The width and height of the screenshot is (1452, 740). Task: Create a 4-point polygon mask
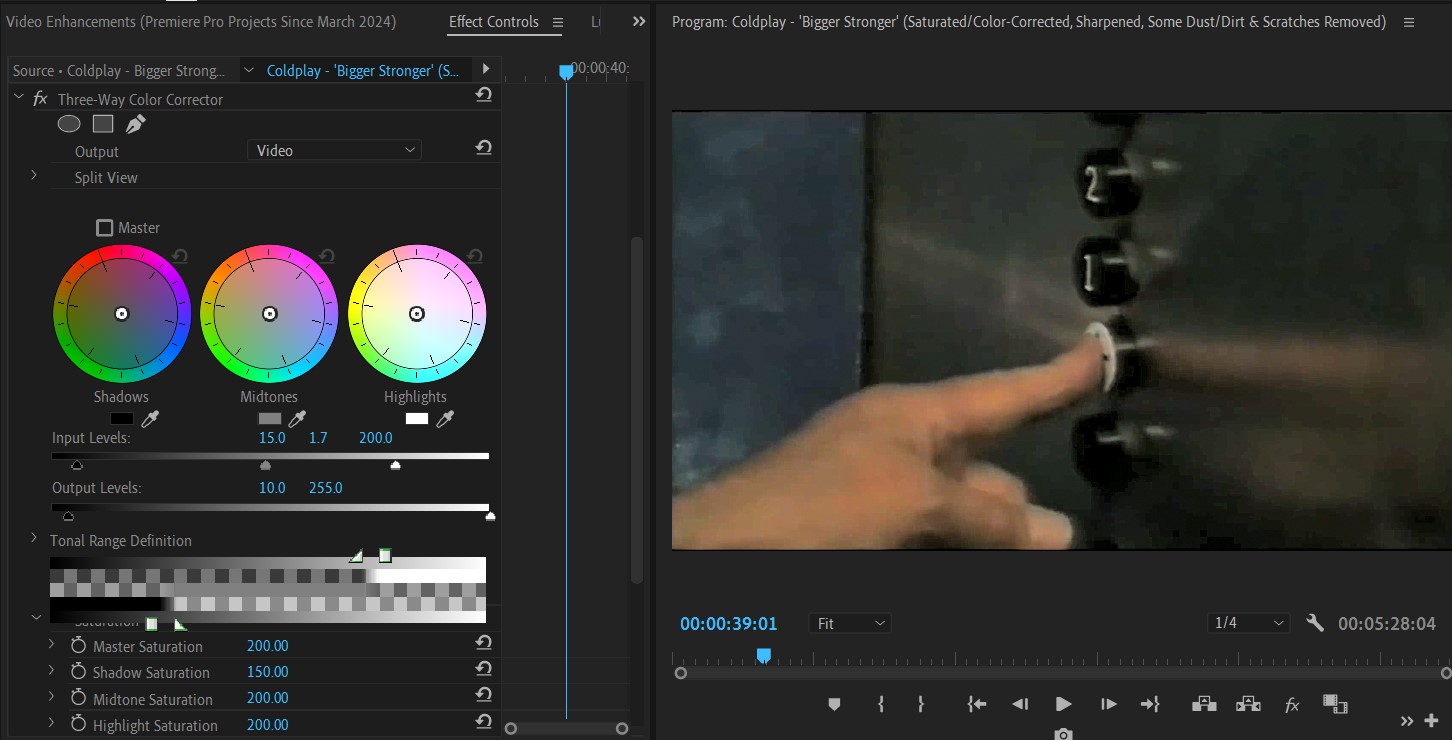[x=103, y=124]
